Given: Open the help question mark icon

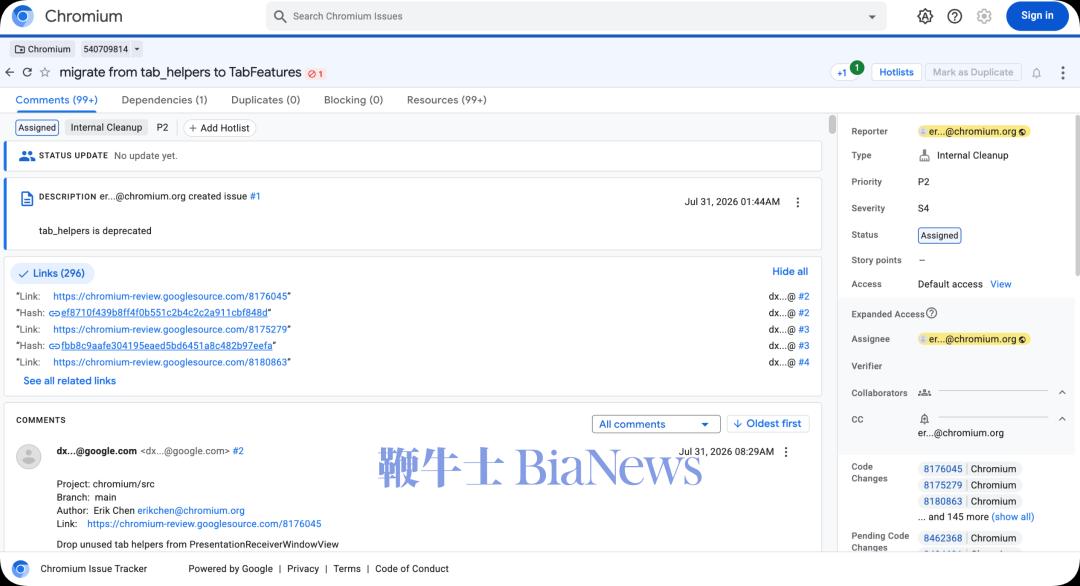Looking at the screenshot, I should [x=955, y=16].
